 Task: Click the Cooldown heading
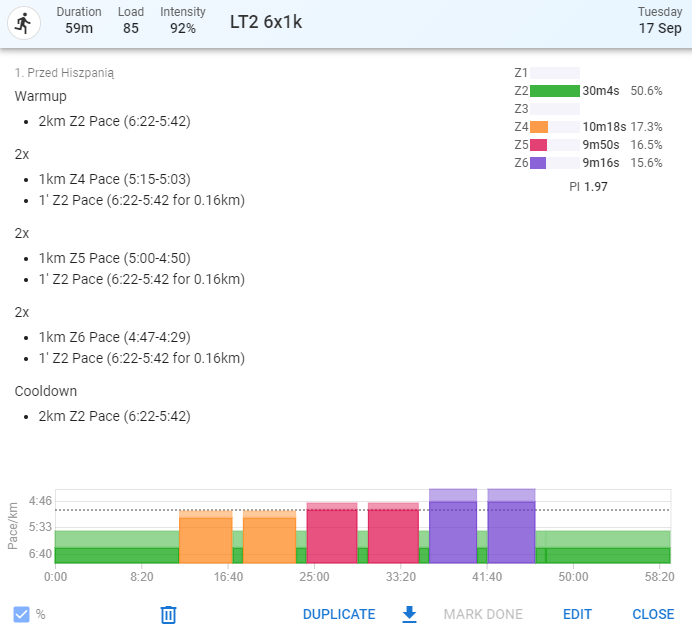(x=46, y=391)
